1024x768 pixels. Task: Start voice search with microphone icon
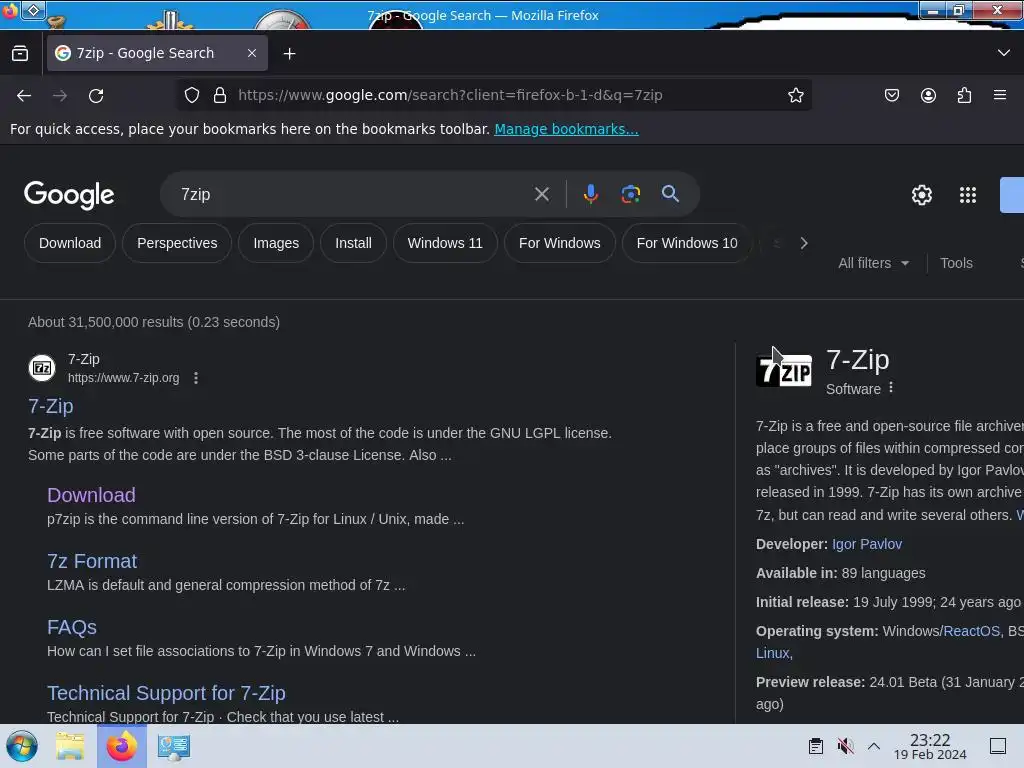(590, 194)
